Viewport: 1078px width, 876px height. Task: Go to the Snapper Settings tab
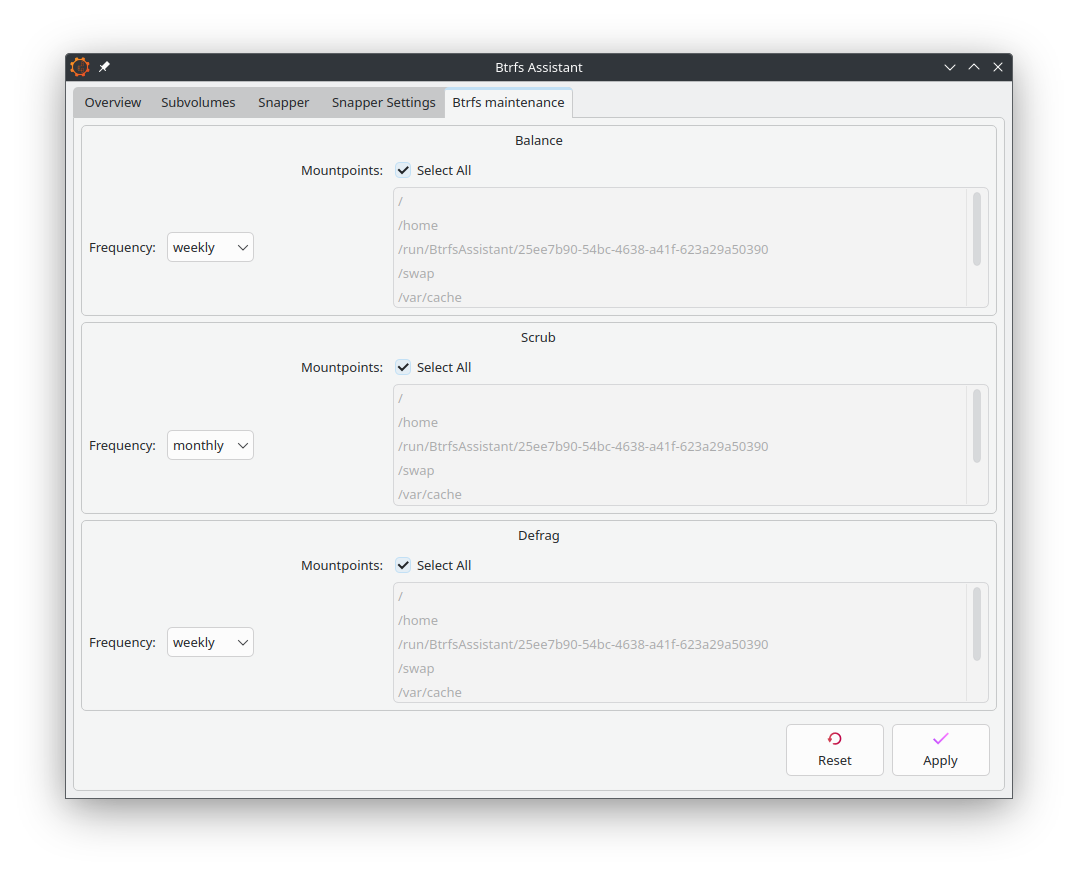coord(383,102)
